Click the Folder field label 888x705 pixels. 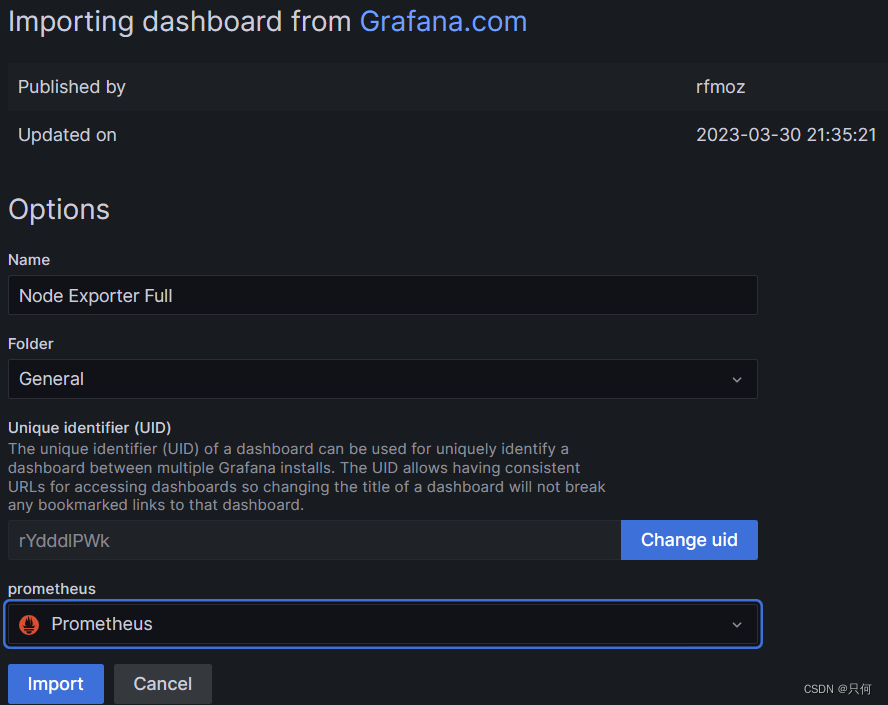click(x=31, y=344)
